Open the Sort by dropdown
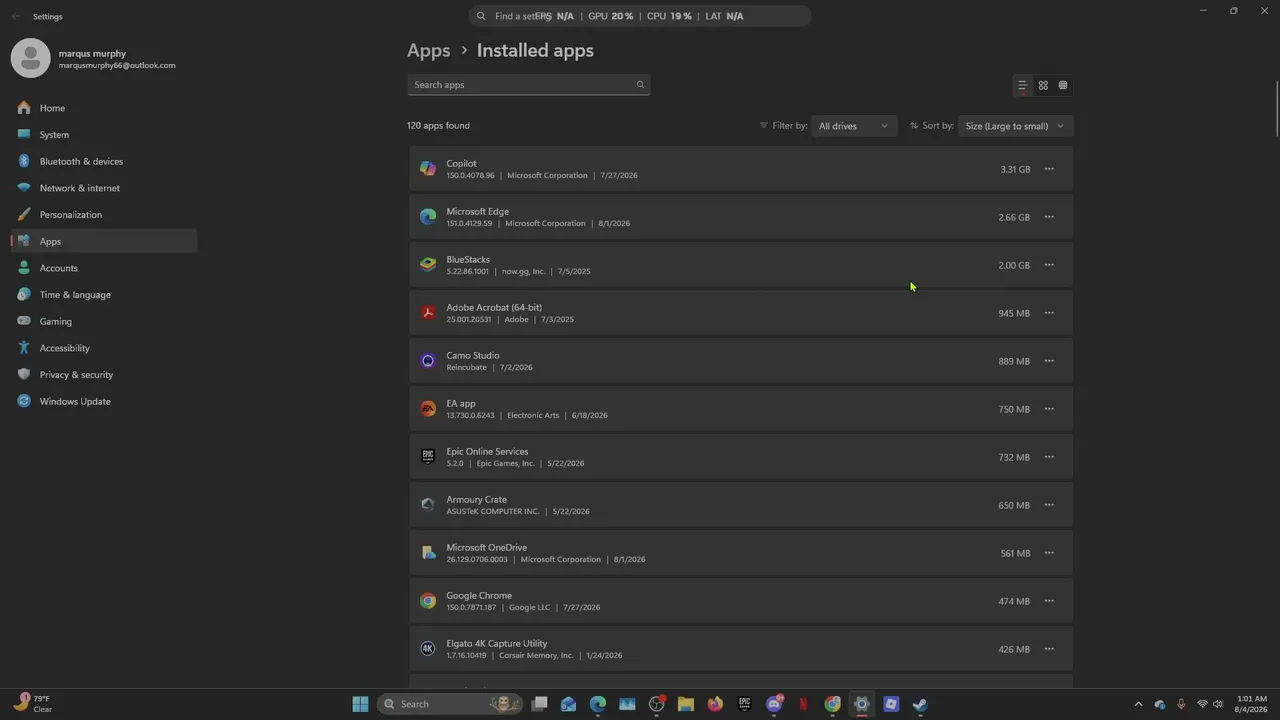Image resolution: width=1280 pixels, height=720 pixels. pyautogui.click(x=1015, y=126)
